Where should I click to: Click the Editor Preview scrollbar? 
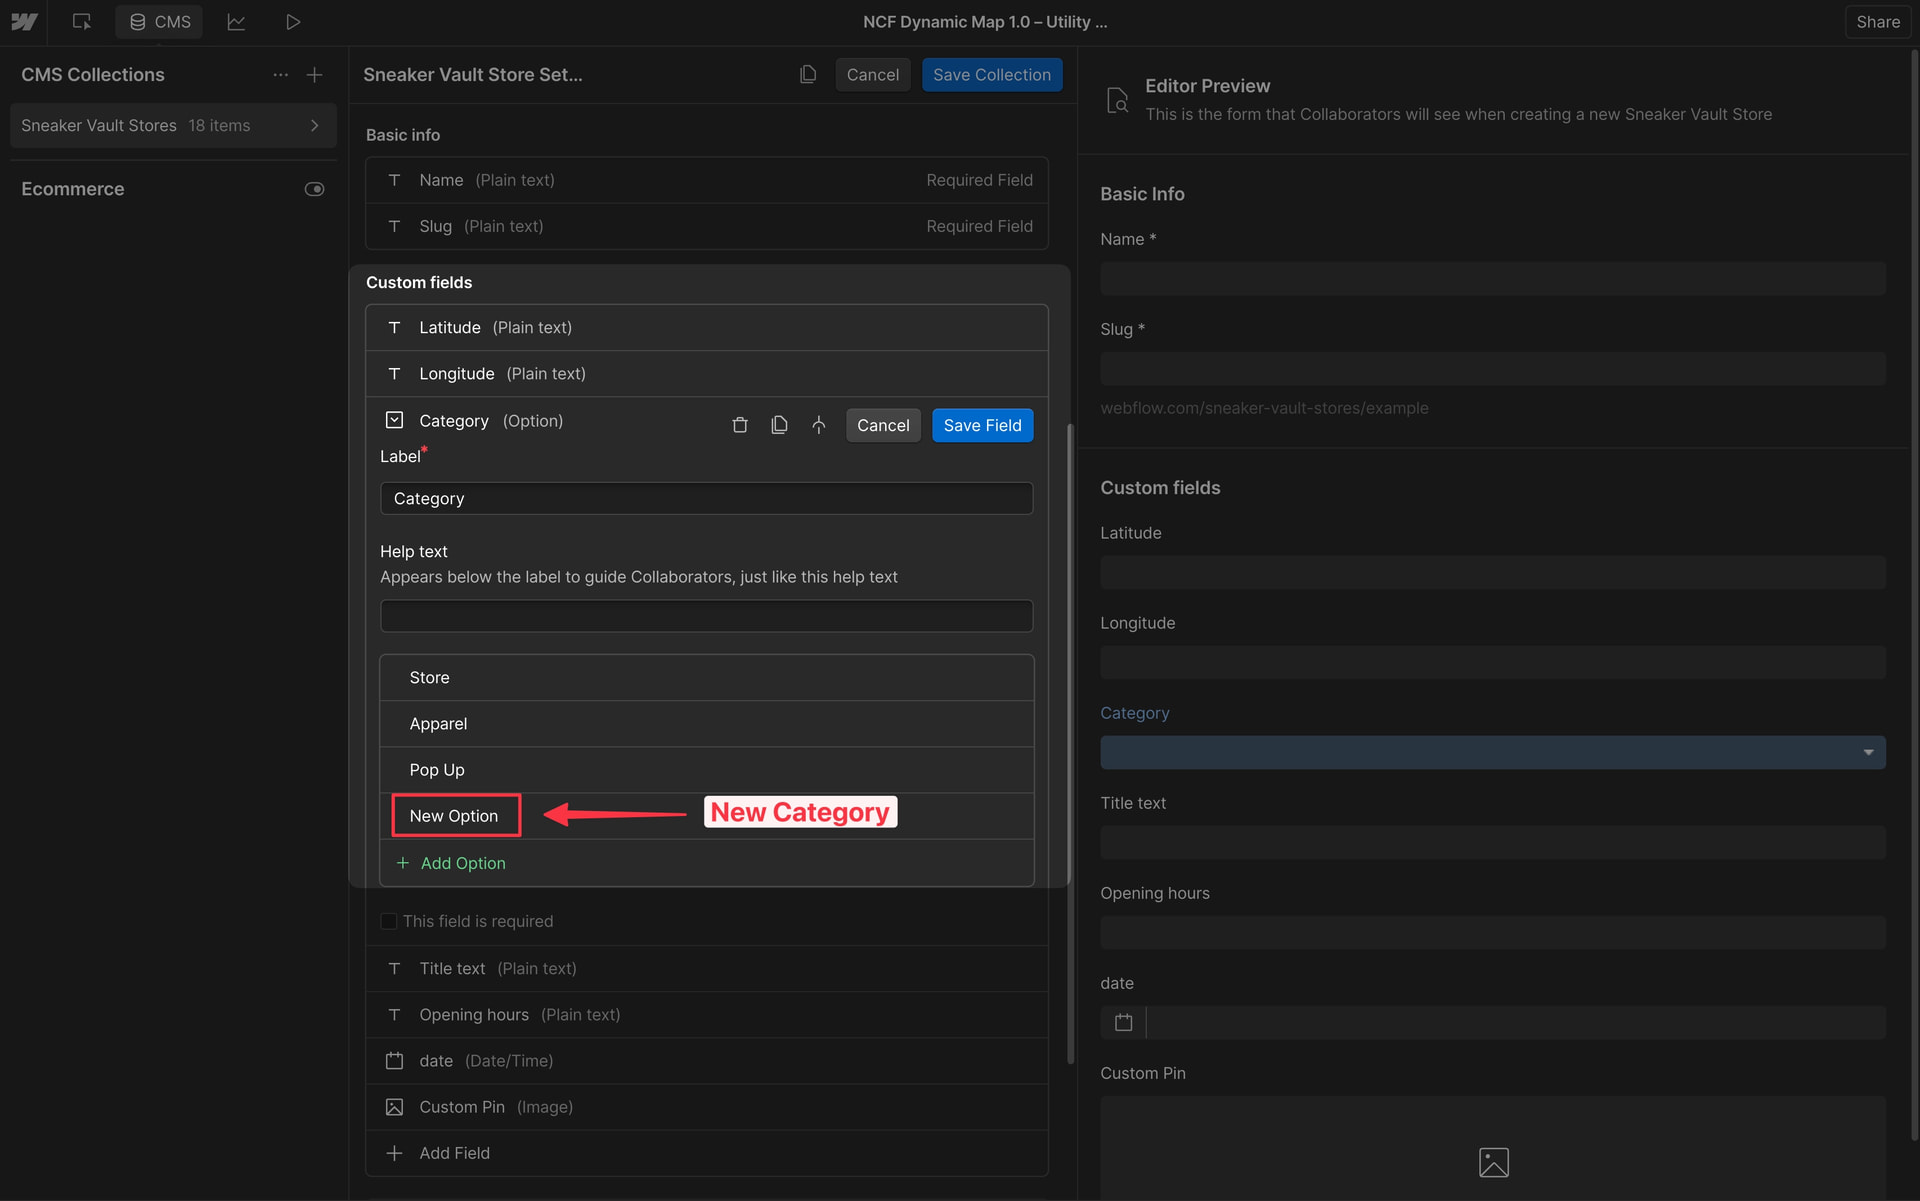pyautogui.click(x=1914, y=595)
